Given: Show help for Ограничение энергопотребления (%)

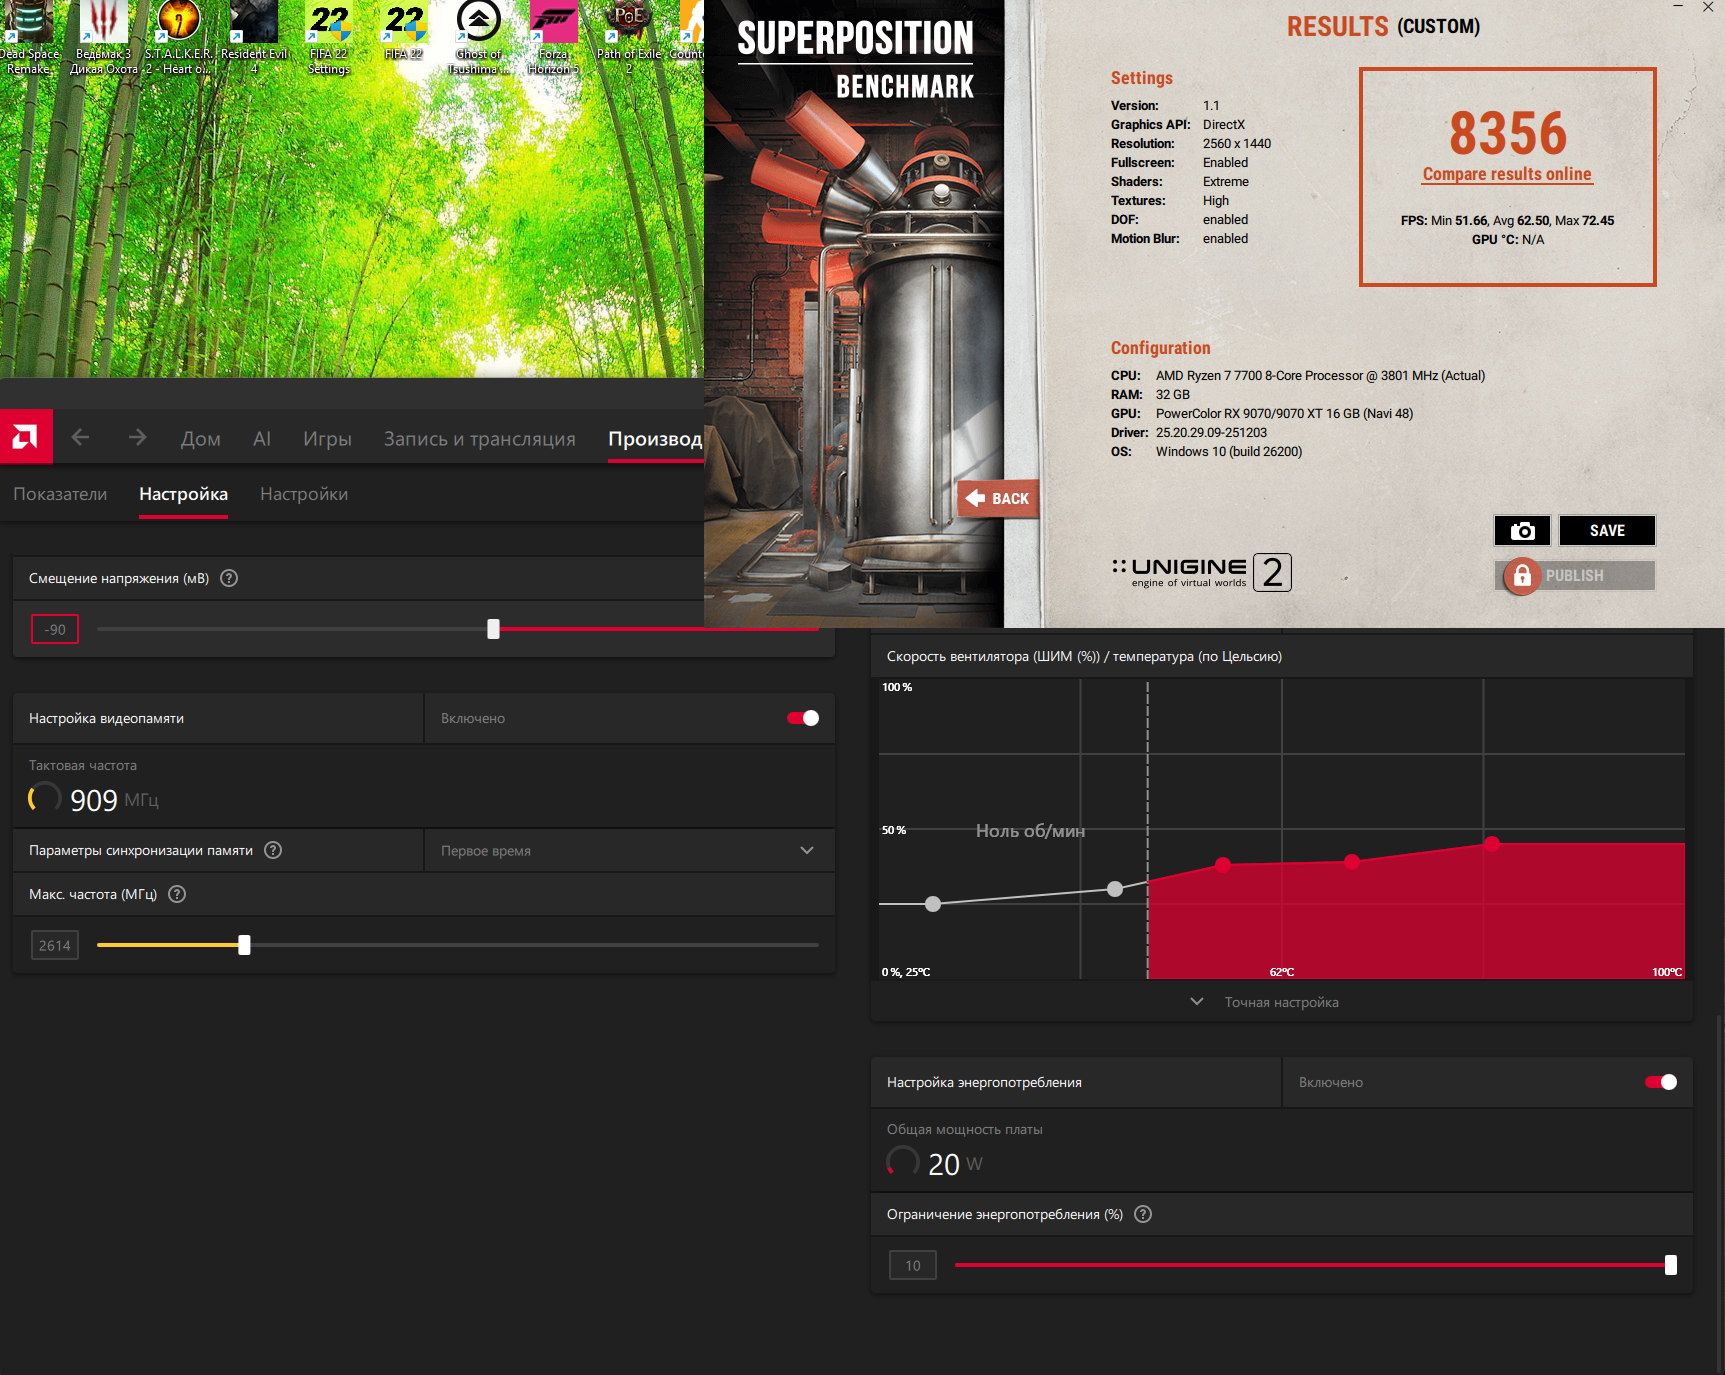Looking at the screenshot, I should (1143, 1214).
